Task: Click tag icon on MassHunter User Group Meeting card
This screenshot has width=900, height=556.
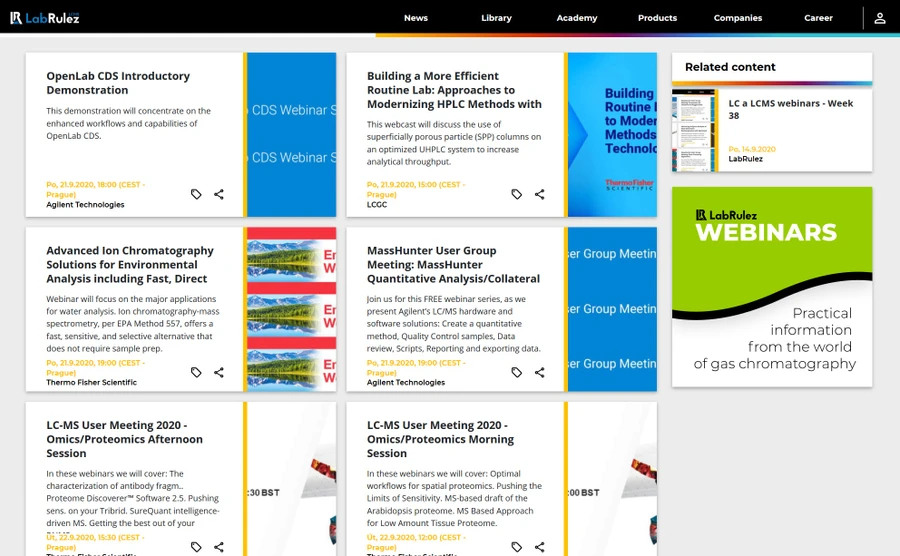Action: click(x=517, y=372)
